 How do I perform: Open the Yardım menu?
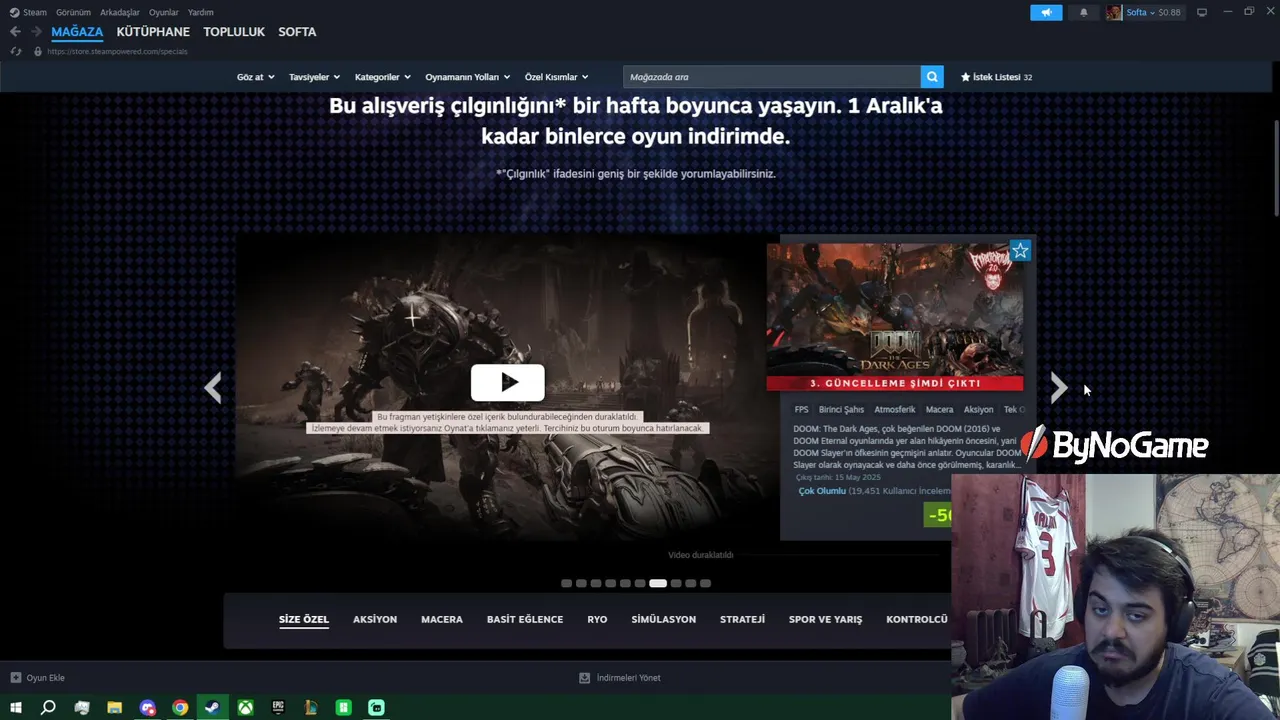coord(201,12)
